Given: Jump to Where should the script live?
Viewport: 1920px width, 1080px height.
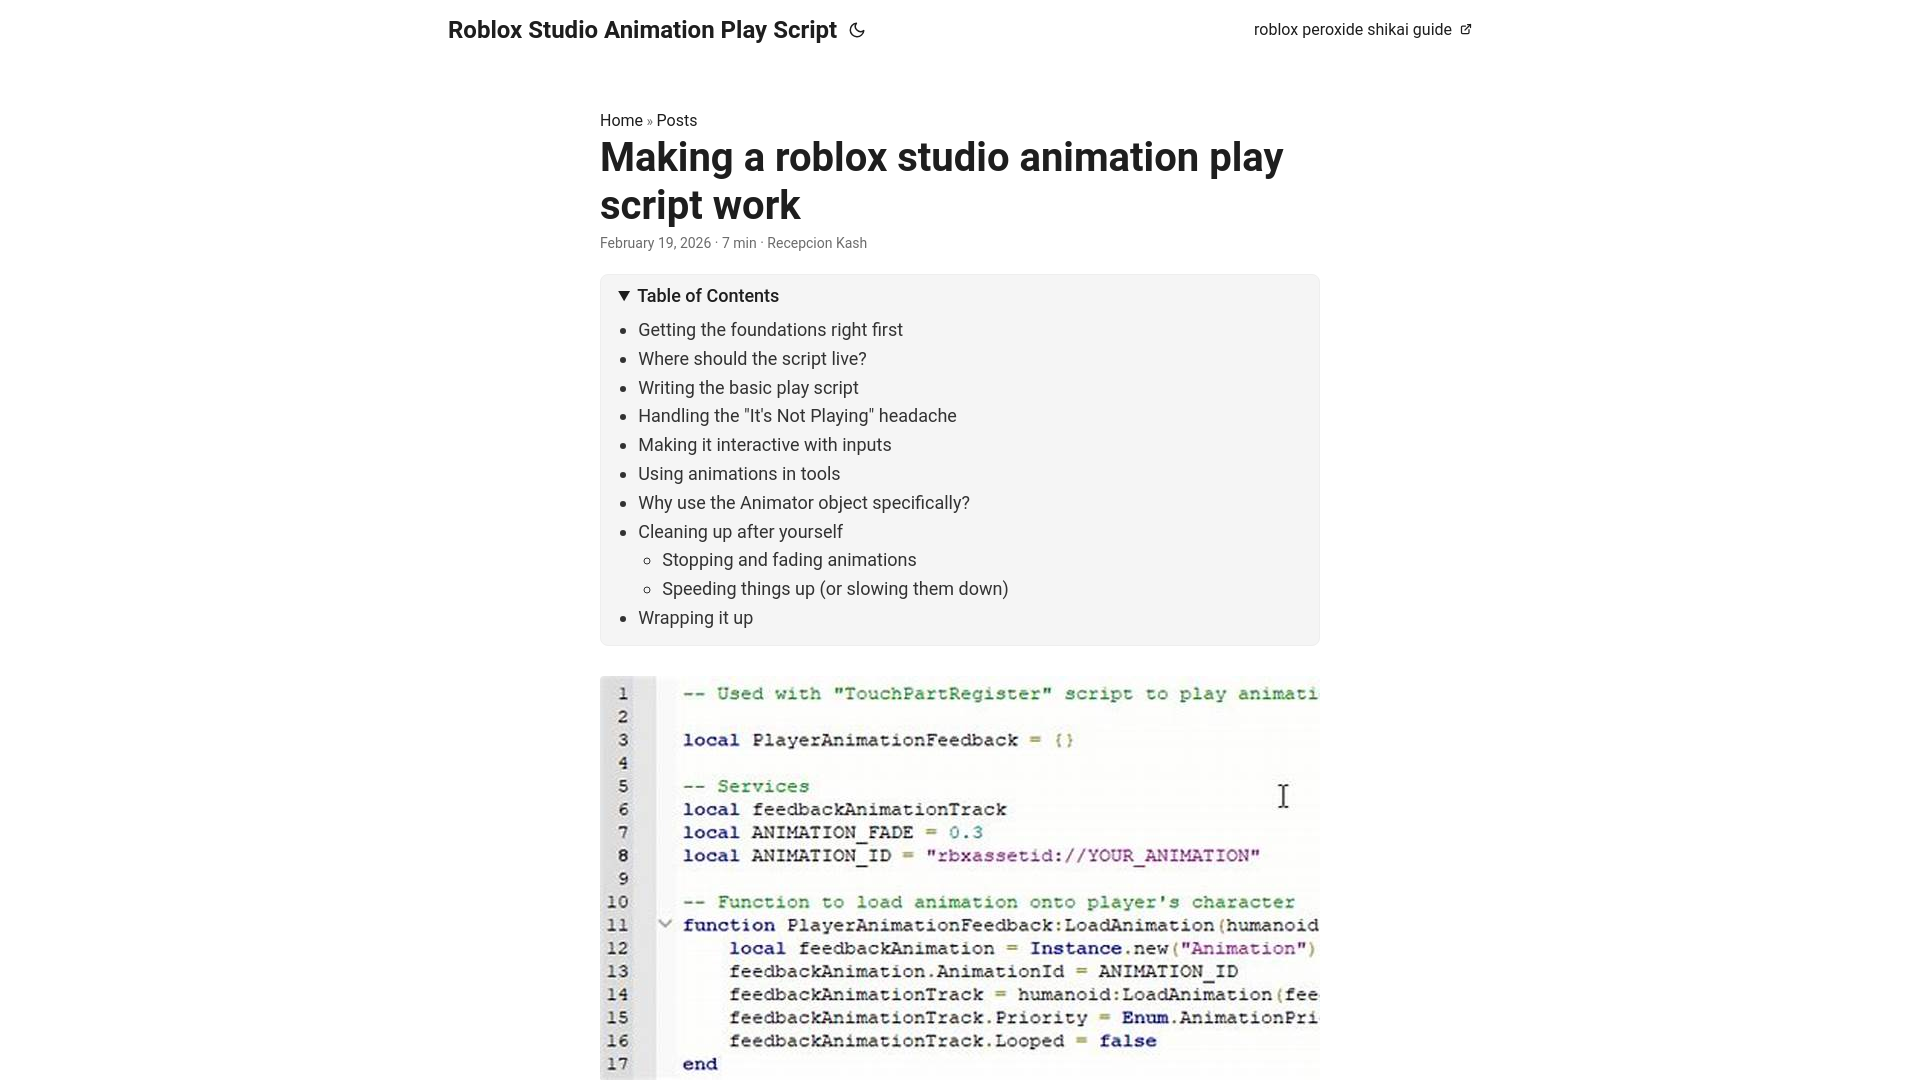Looking at the screenshot, I should (752, 359).
